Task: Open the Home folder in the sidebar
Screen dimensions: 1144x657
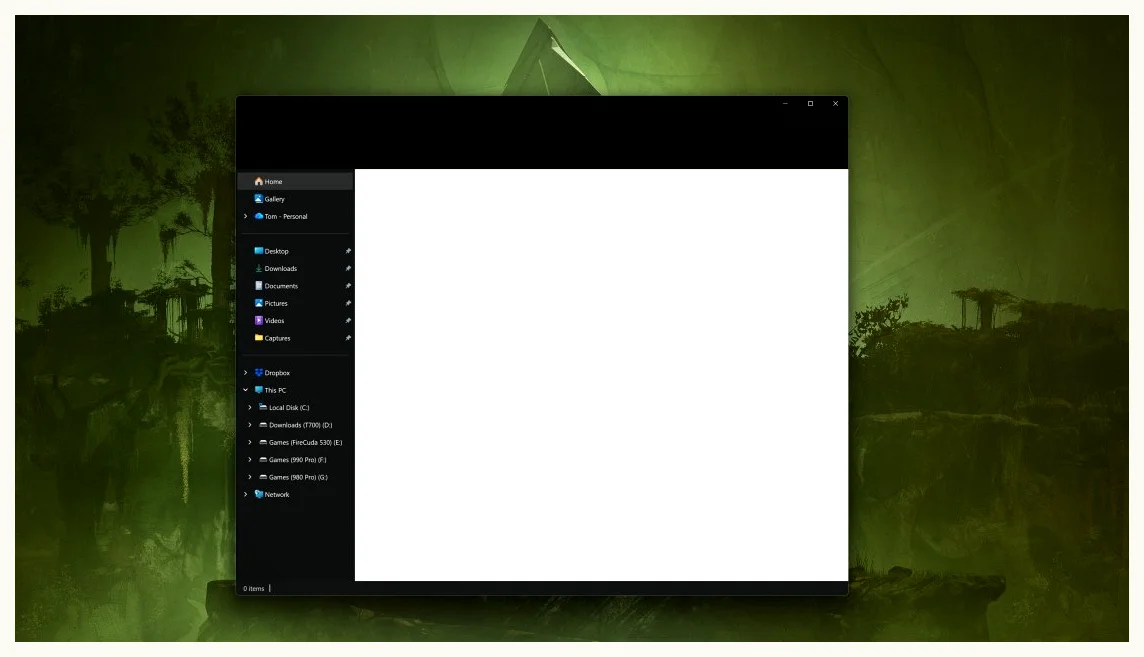Action: [x=273, y=182]
